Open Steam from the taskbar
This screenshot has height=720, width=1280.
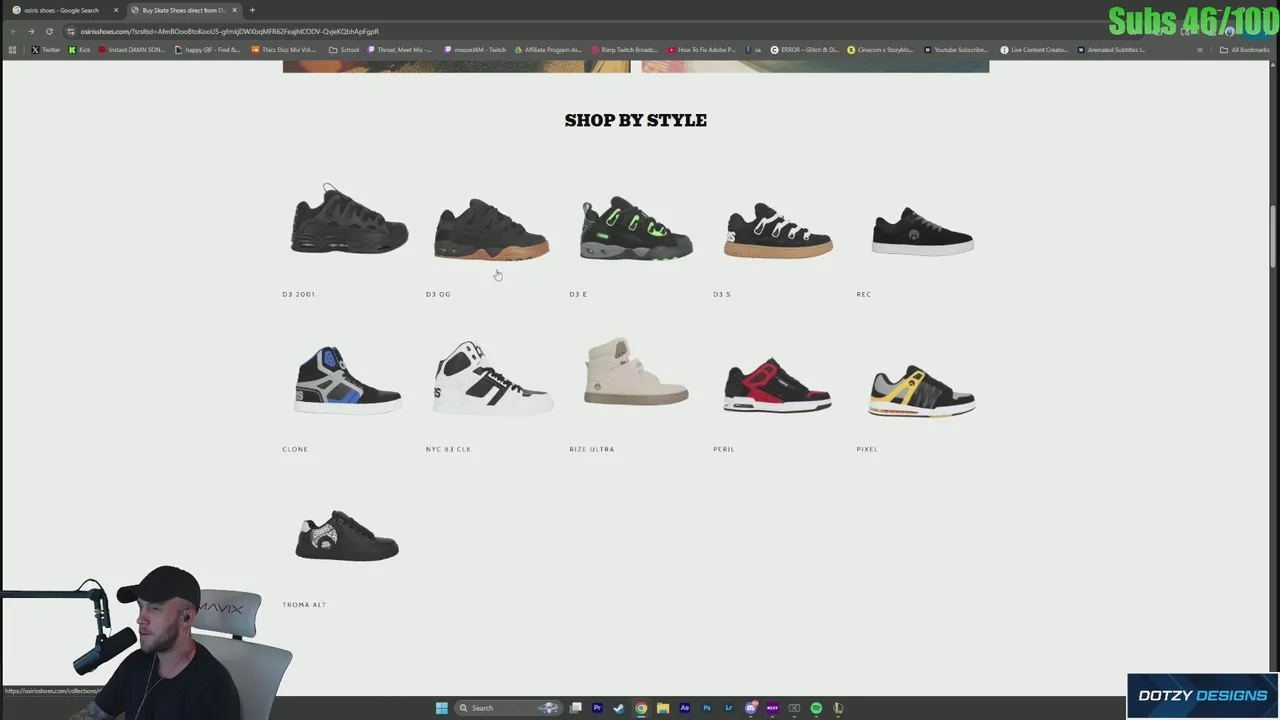click(619, 708)
